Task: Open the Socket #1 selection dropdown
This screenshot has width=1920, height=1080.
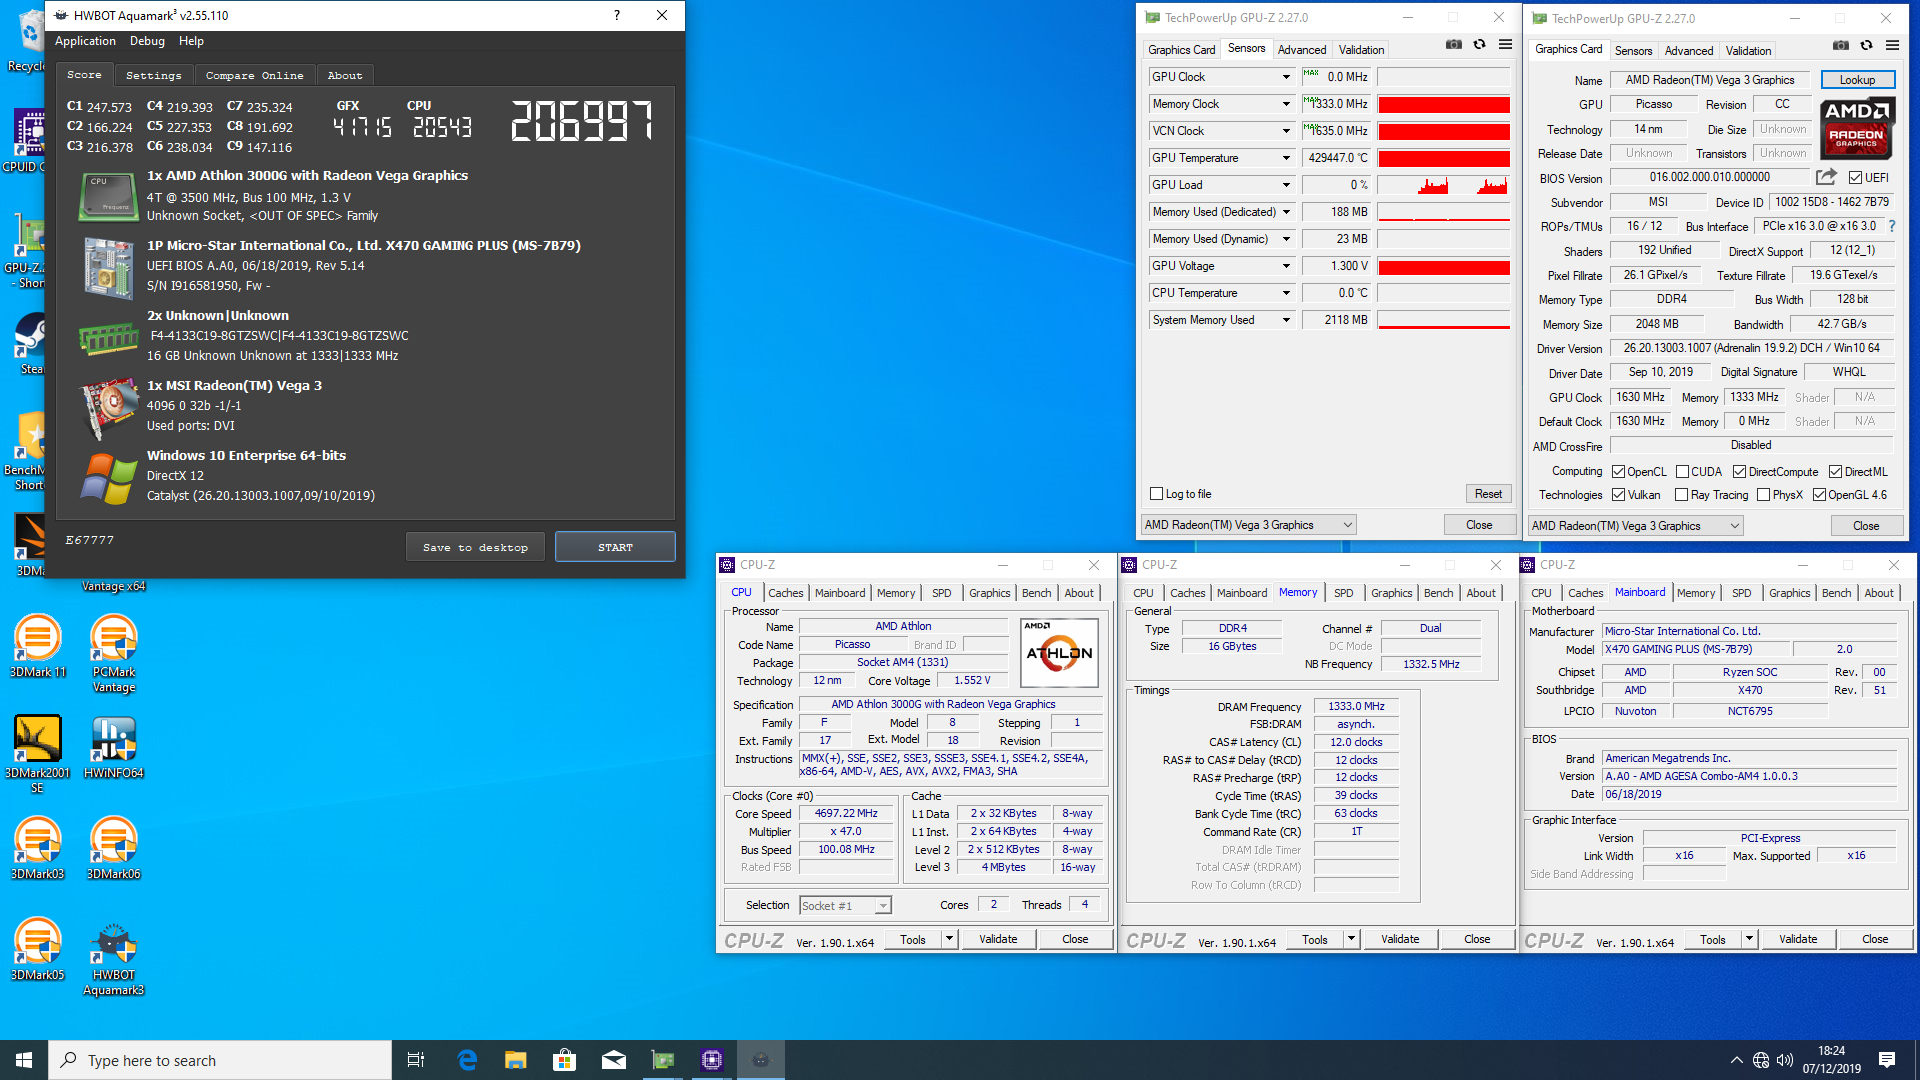Action: (845, 906)
